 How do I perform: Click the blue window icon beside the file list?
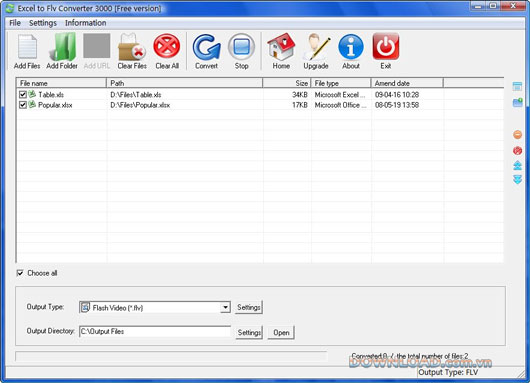[x=517, y=86]
